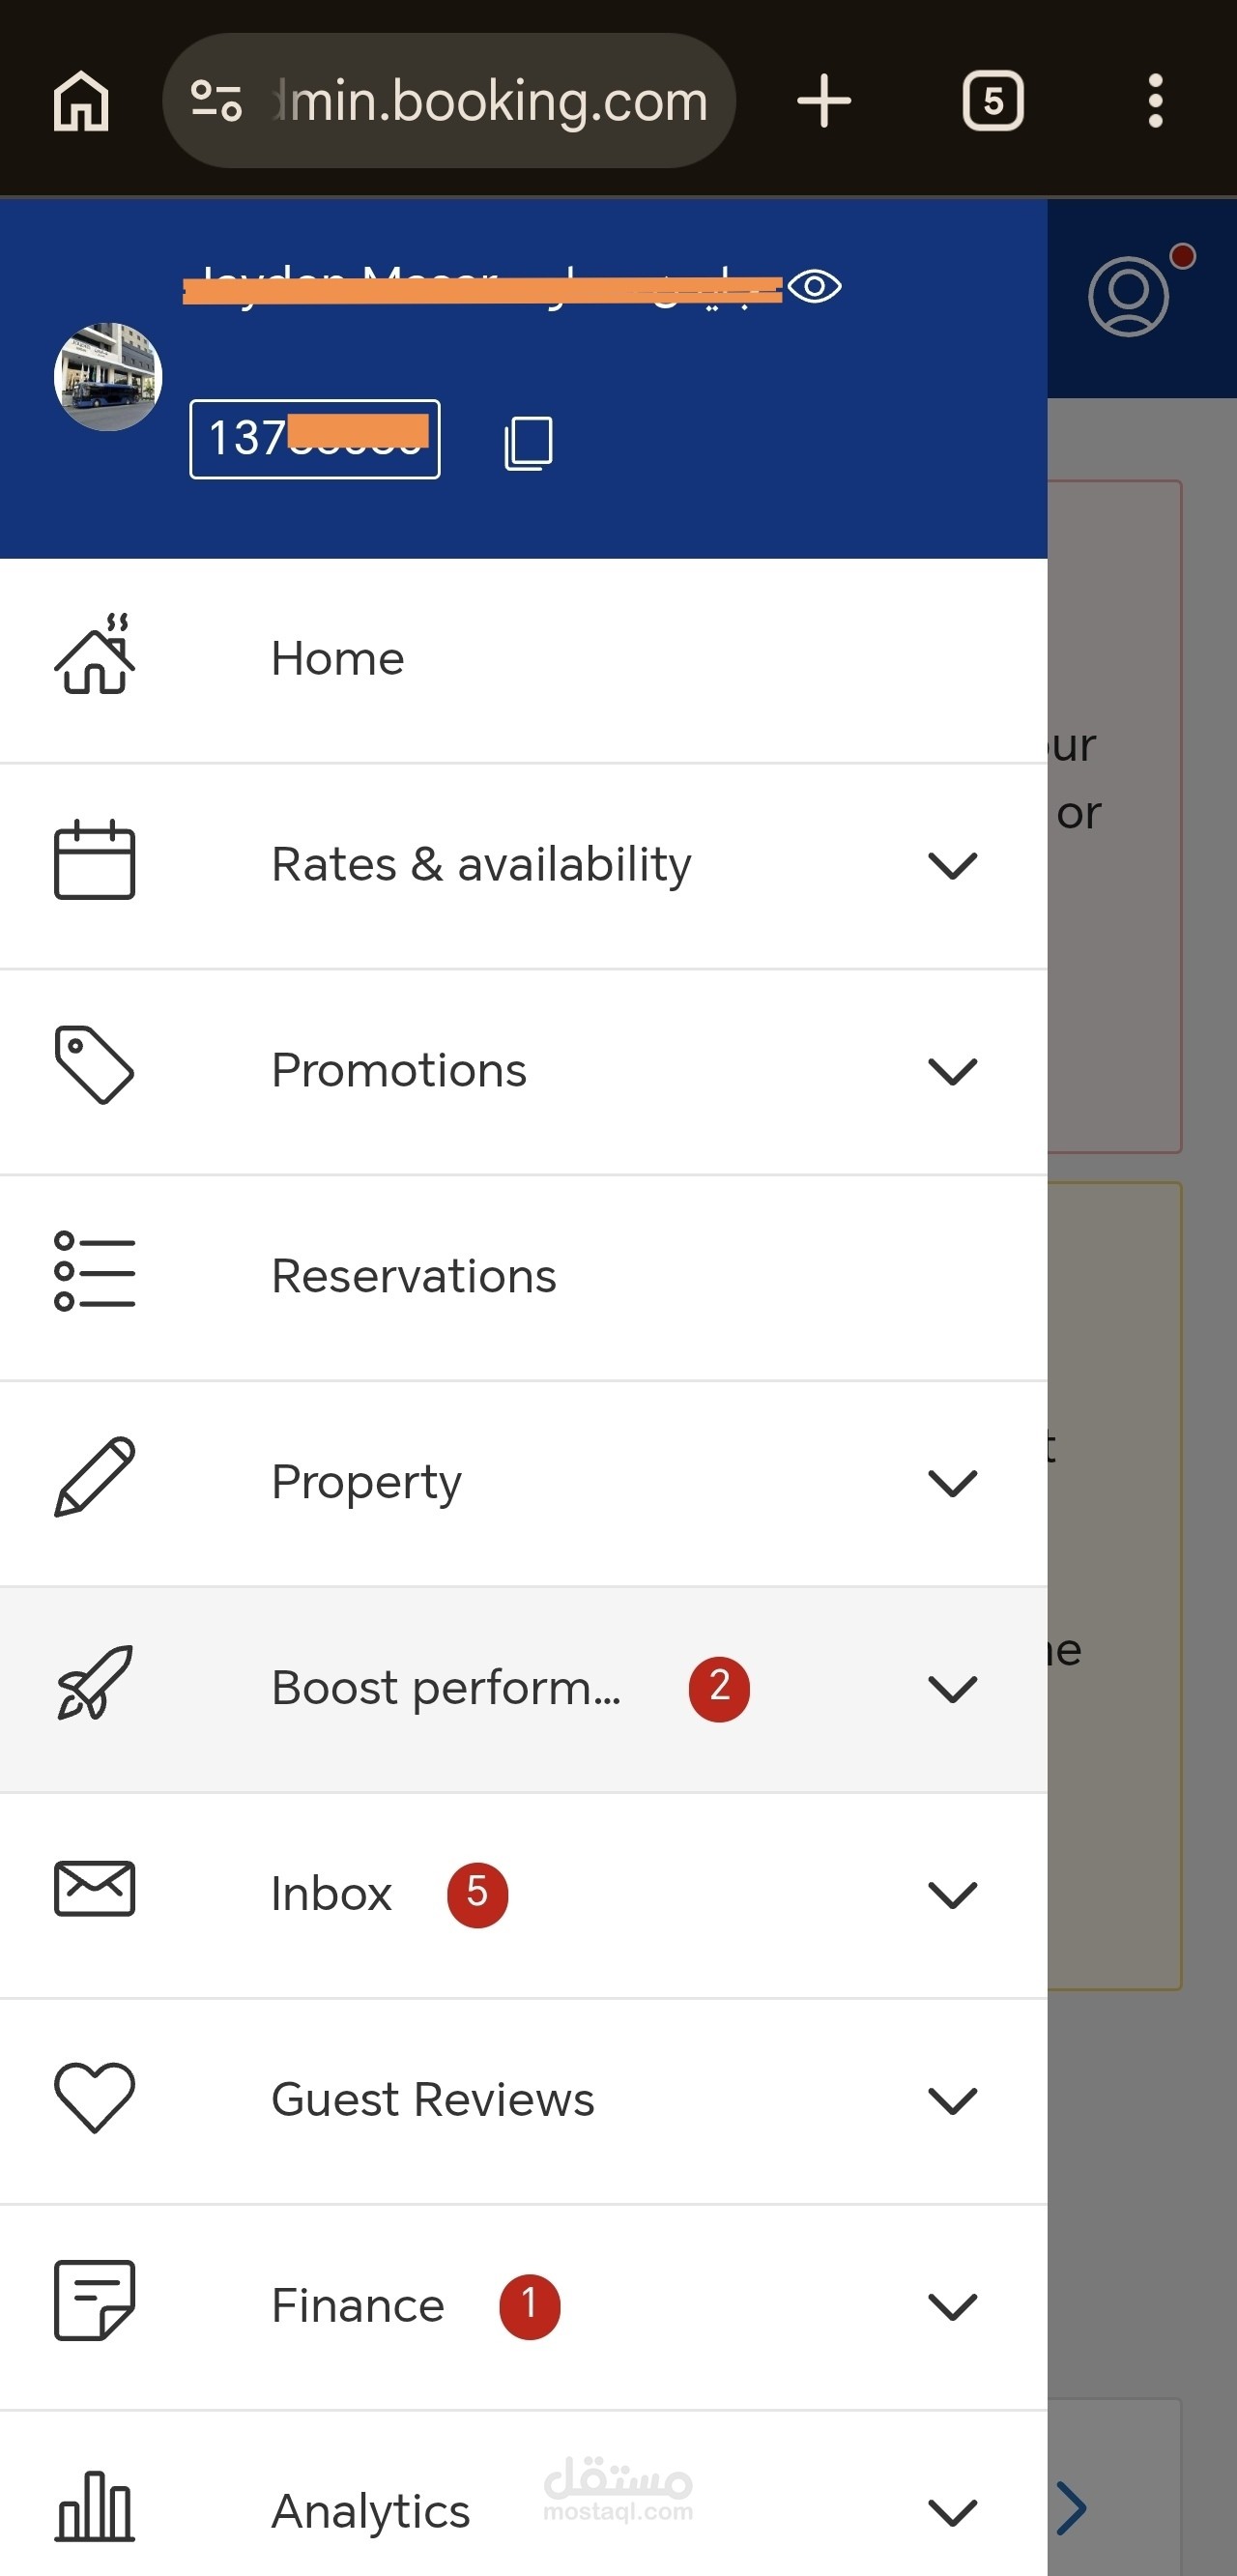Expand the Rates & availability section

(x=952, y=865)
